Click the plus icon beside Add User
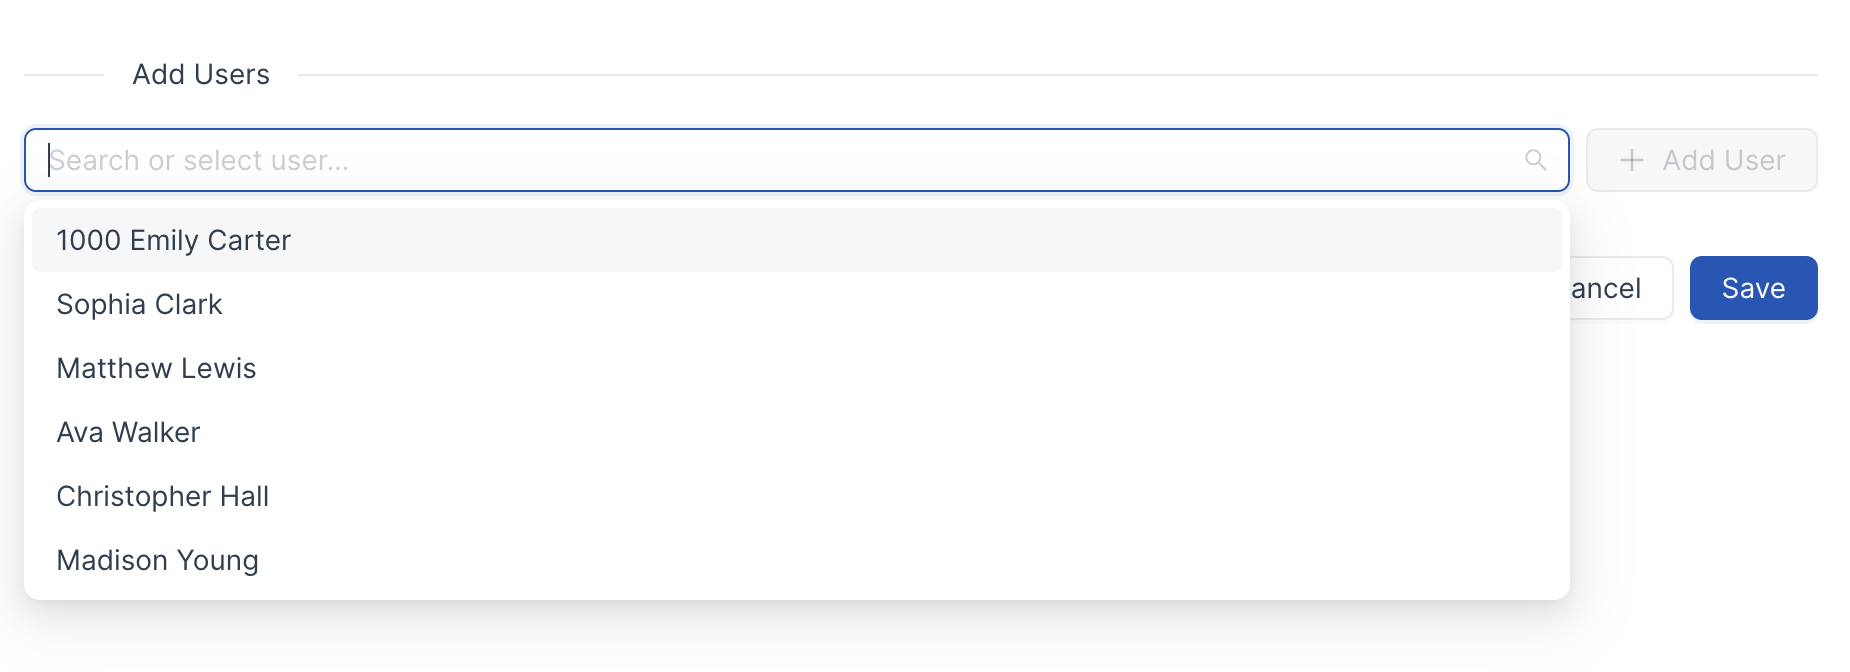Screen dimensions: 1850x672 tap(1631, 160)
